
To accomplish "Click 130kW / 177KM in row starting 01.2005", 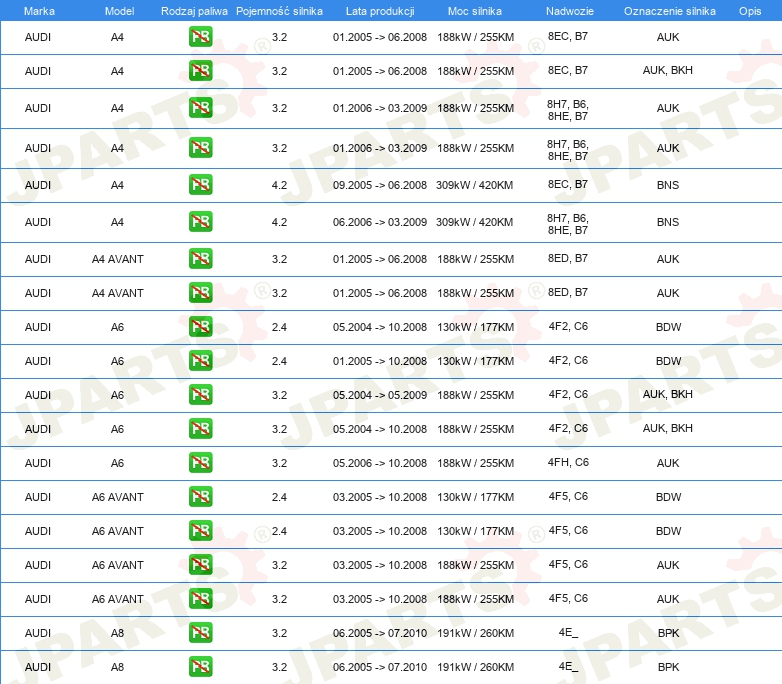I will [476, 361].
